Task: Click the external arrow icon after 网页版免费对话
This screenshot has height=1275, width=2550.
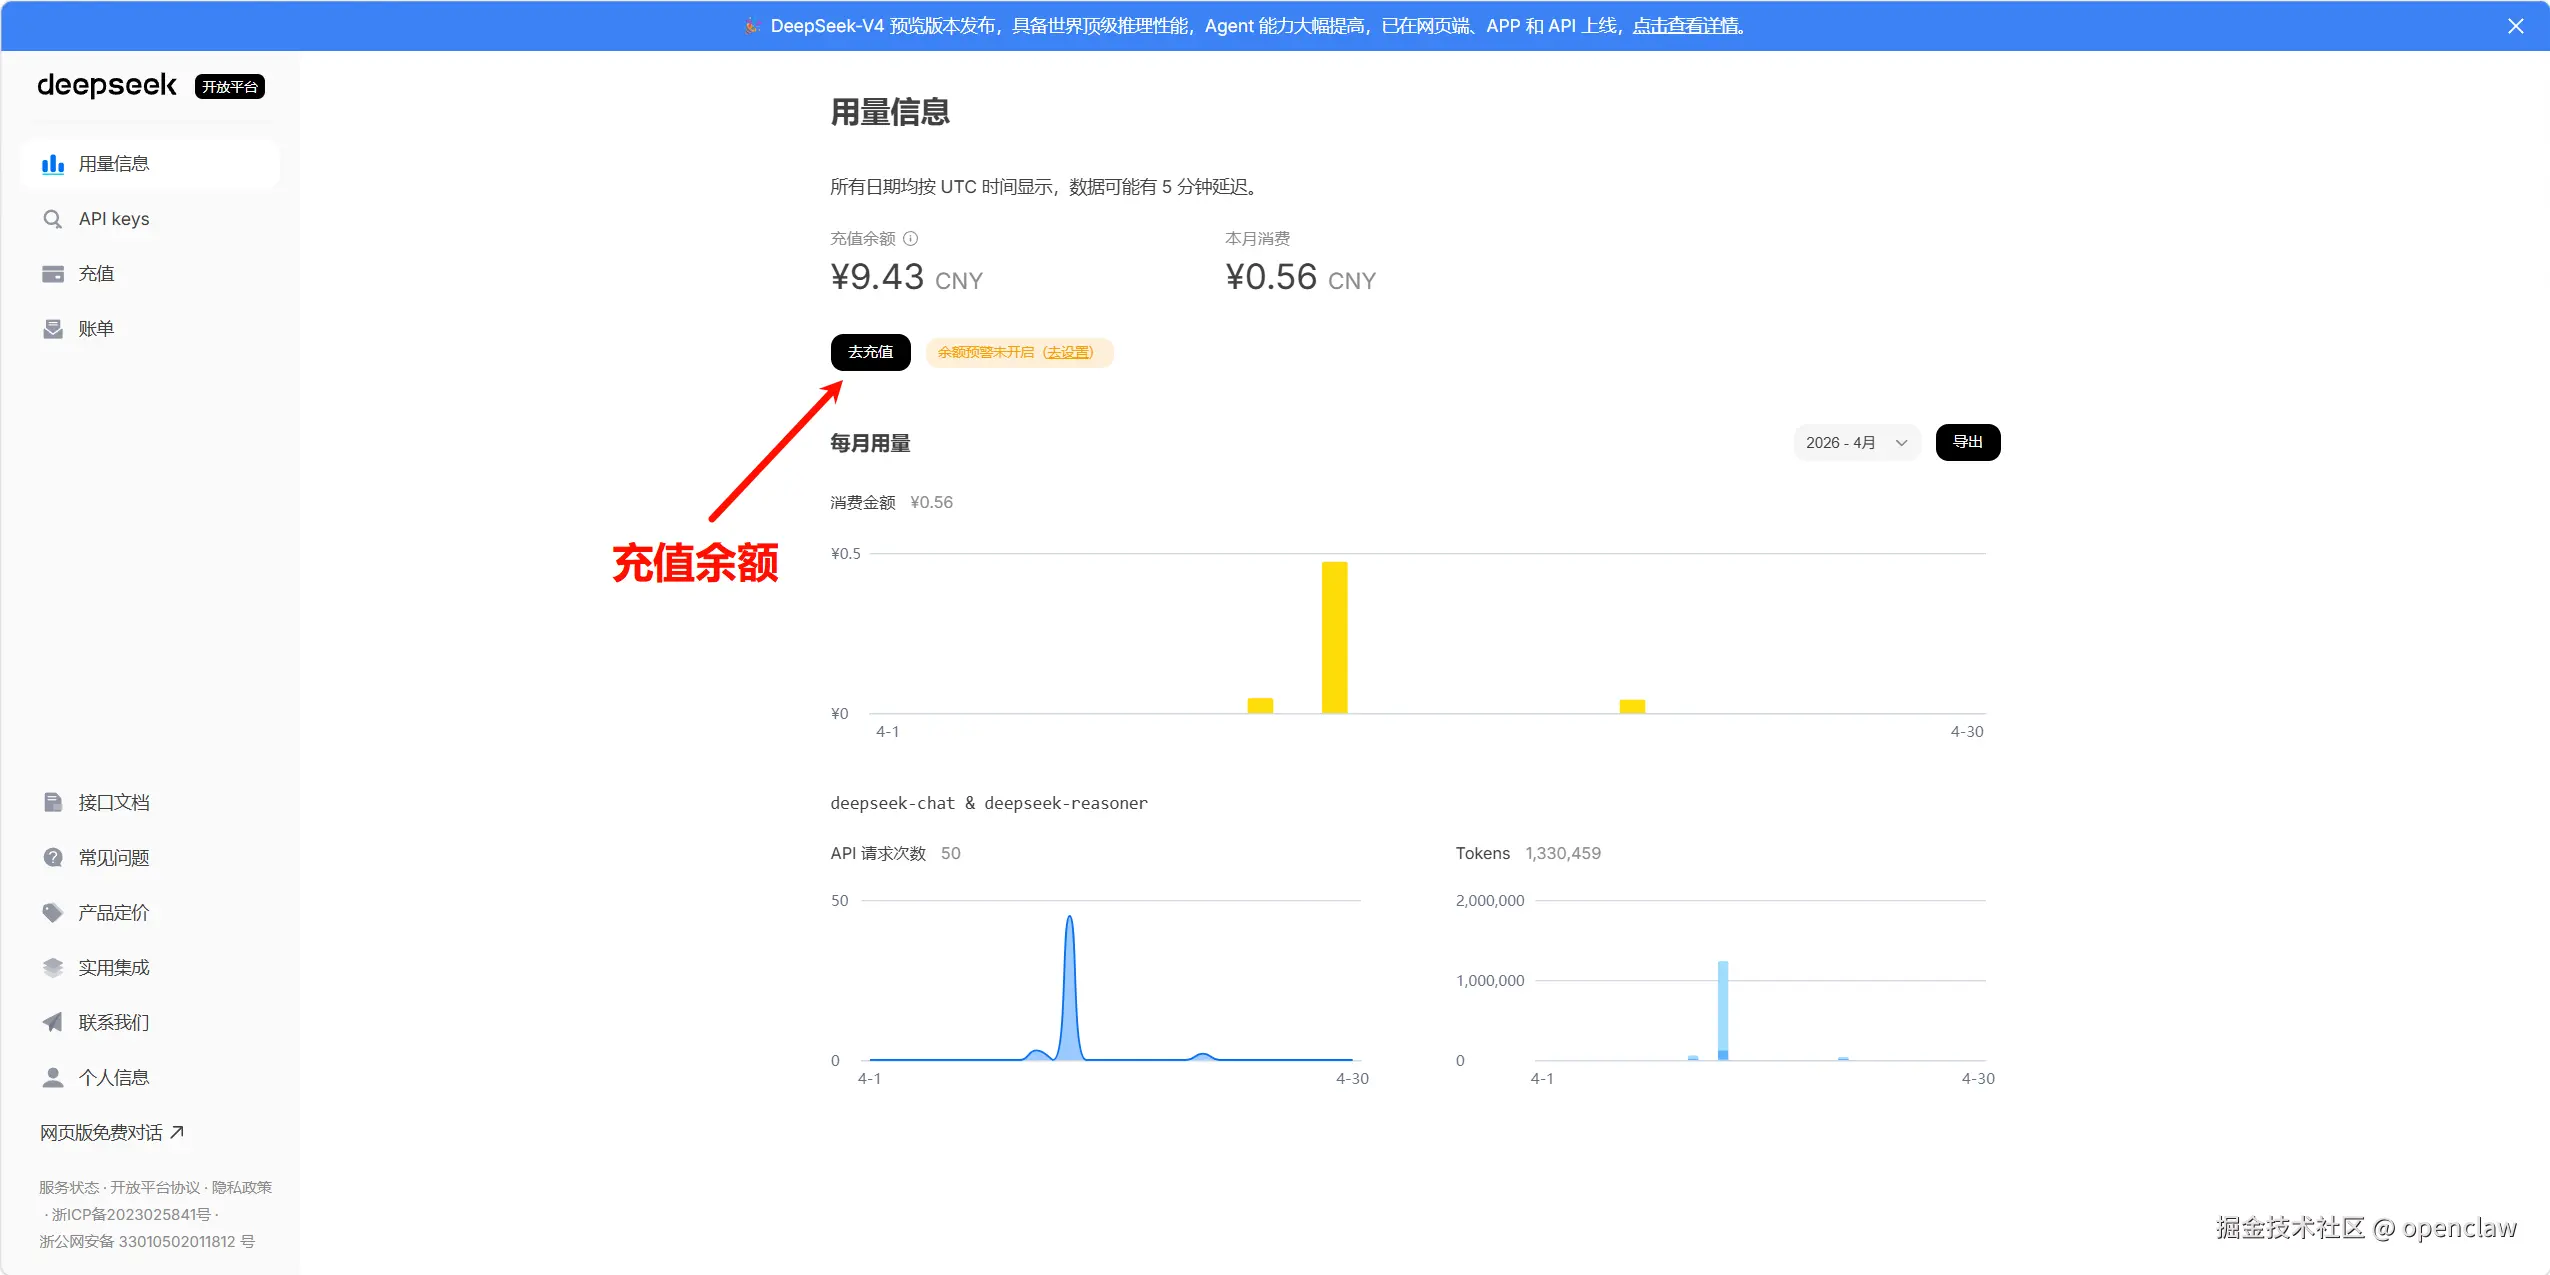Action: [x=177, y=1132]
